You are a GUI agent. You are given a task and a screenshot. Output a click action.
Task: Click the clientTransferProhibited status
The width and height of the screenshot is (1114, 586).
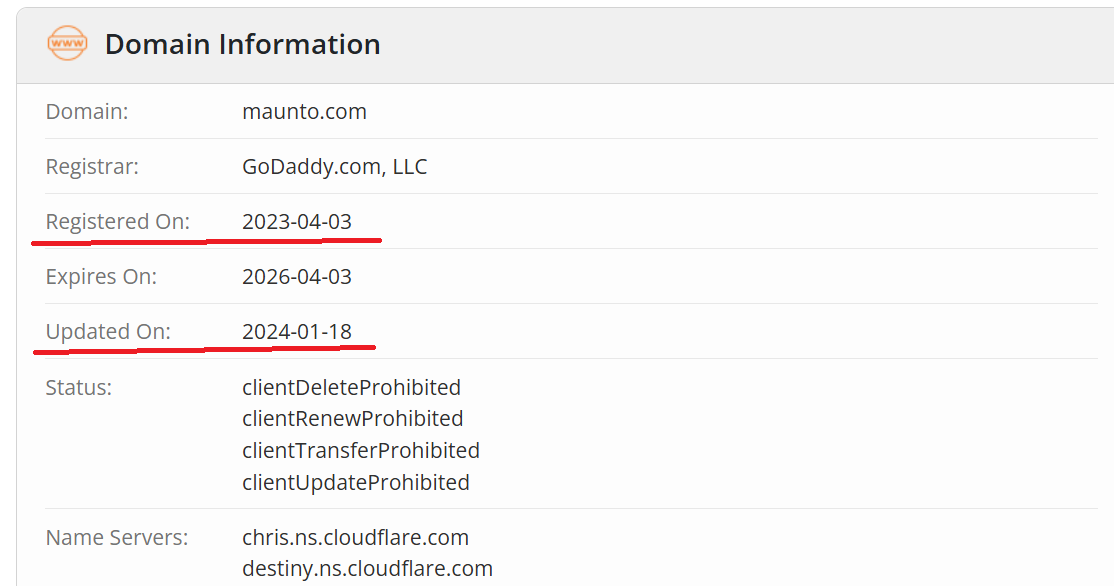(x=360, y=450)
